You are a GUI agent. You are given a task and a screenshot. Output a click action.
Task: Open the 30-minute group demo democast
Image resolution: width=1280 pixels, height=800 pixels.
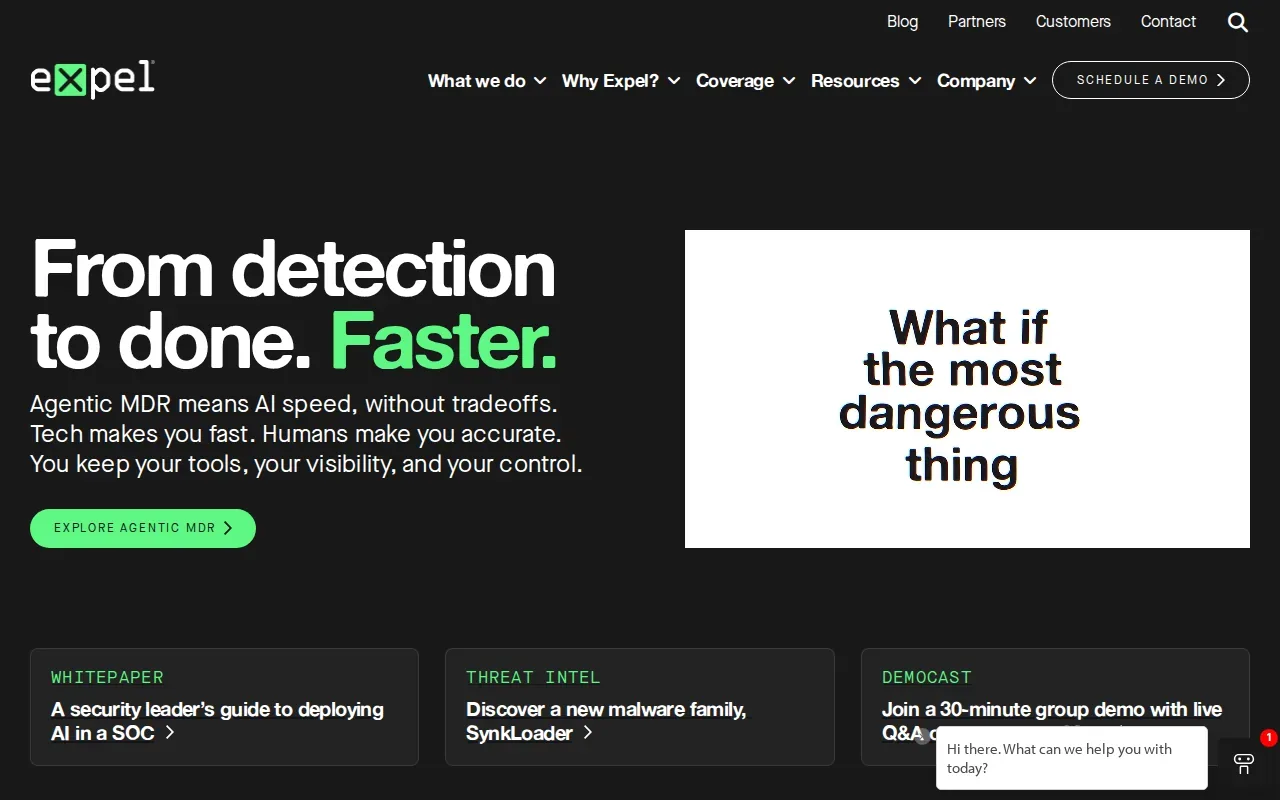[1055, 707]
